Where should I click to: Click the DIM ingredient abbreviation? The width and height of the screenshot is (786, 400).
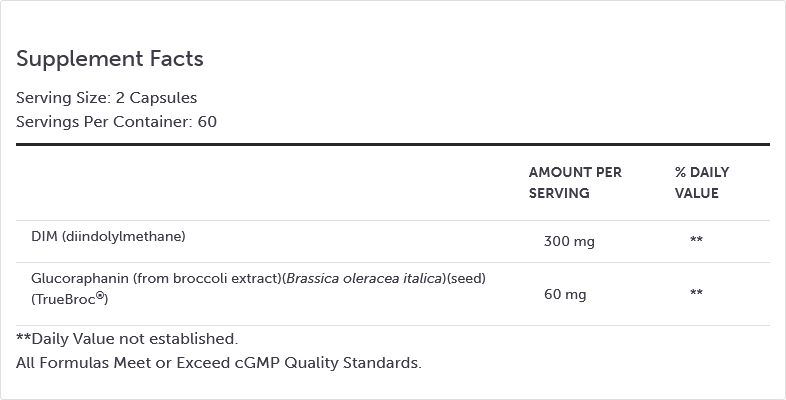click(x=44, y=237)
